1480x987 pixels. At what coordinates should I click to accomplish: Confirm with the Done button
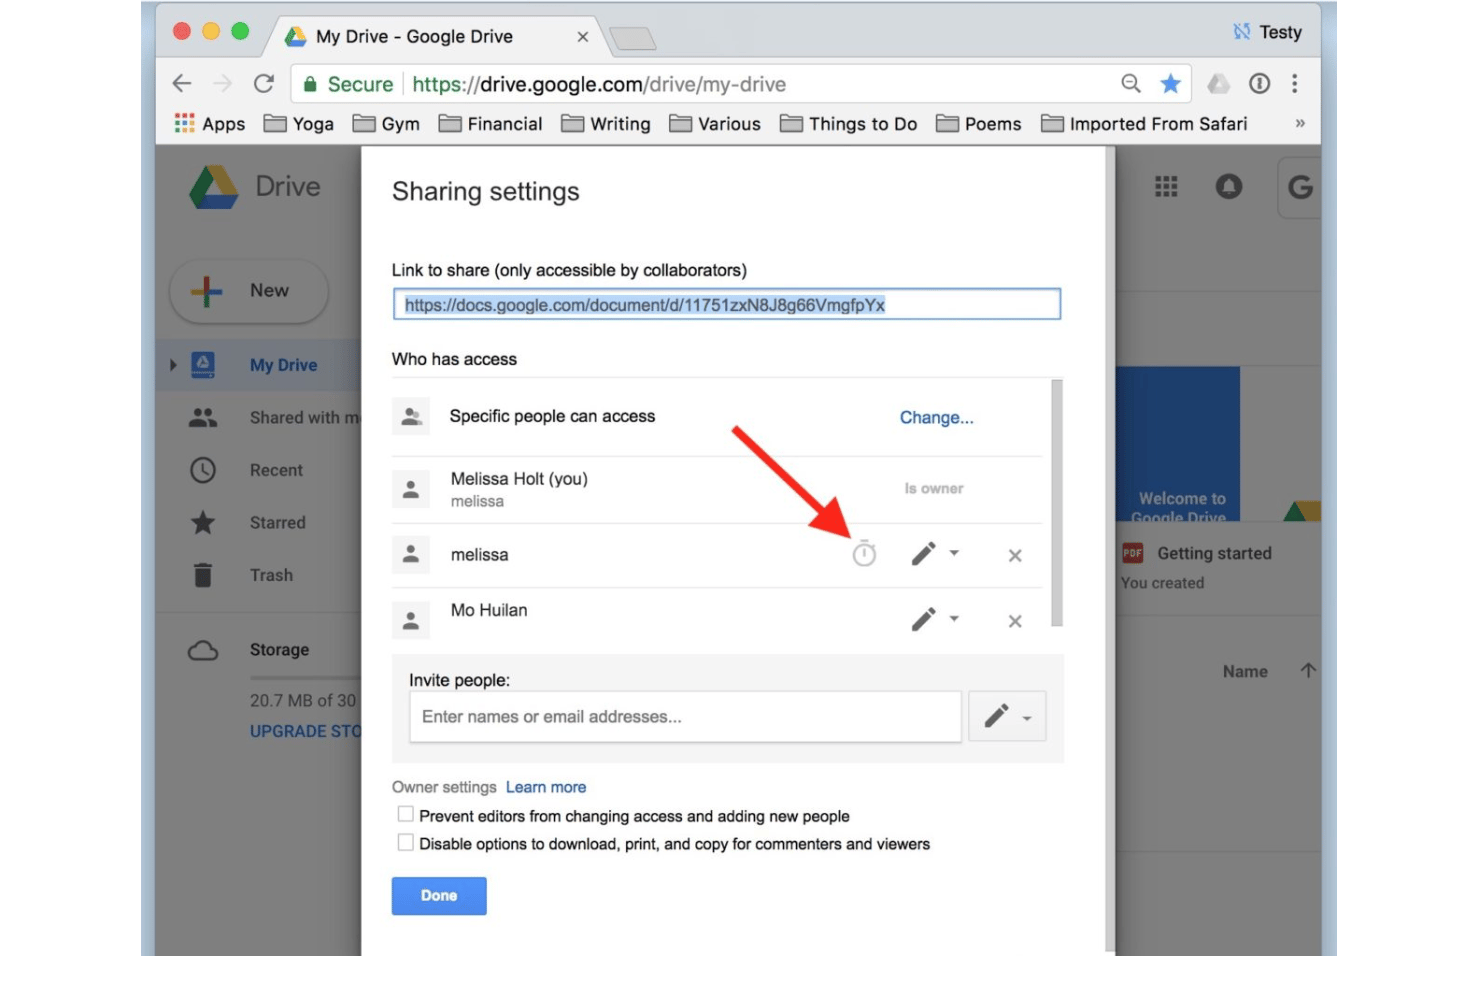coord(439,896)
